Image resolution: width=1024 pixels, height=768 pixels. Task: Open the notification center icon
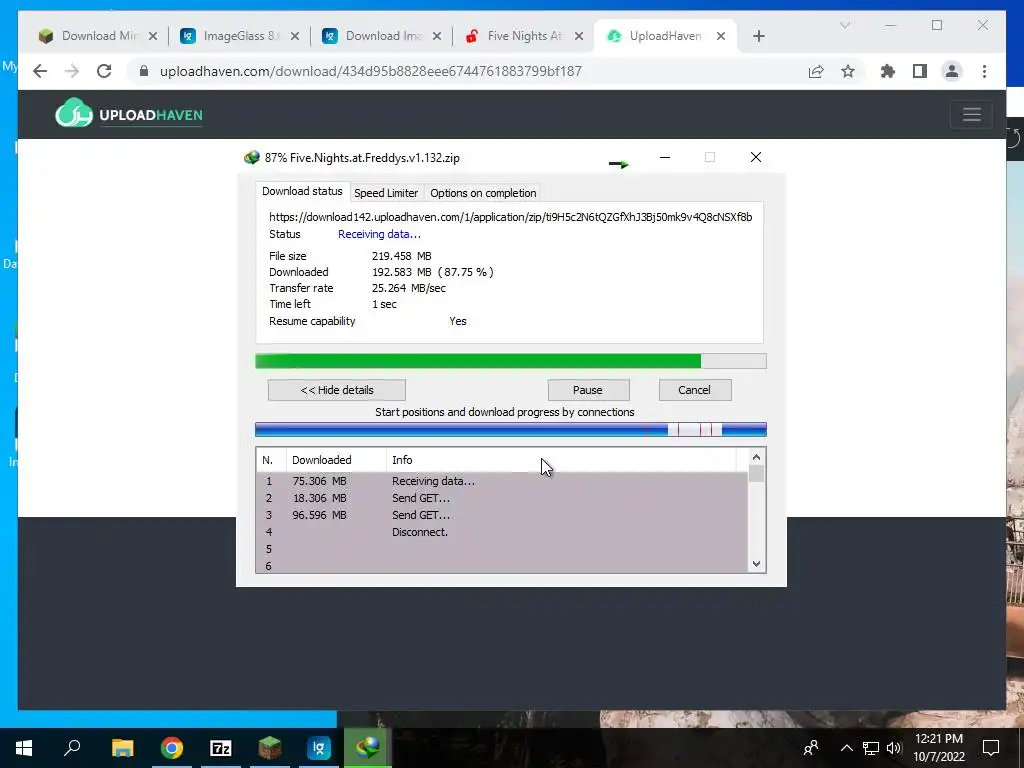pyautogui.click(x=991, y=748)
